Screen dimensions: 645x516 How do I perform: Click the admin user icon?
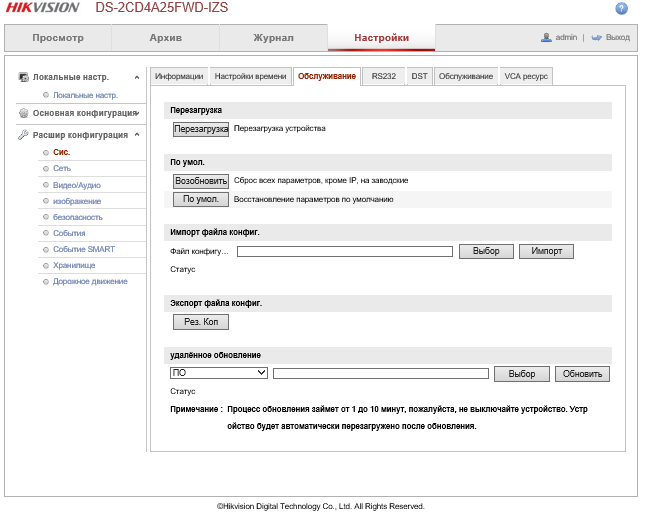tap(546, 37)
